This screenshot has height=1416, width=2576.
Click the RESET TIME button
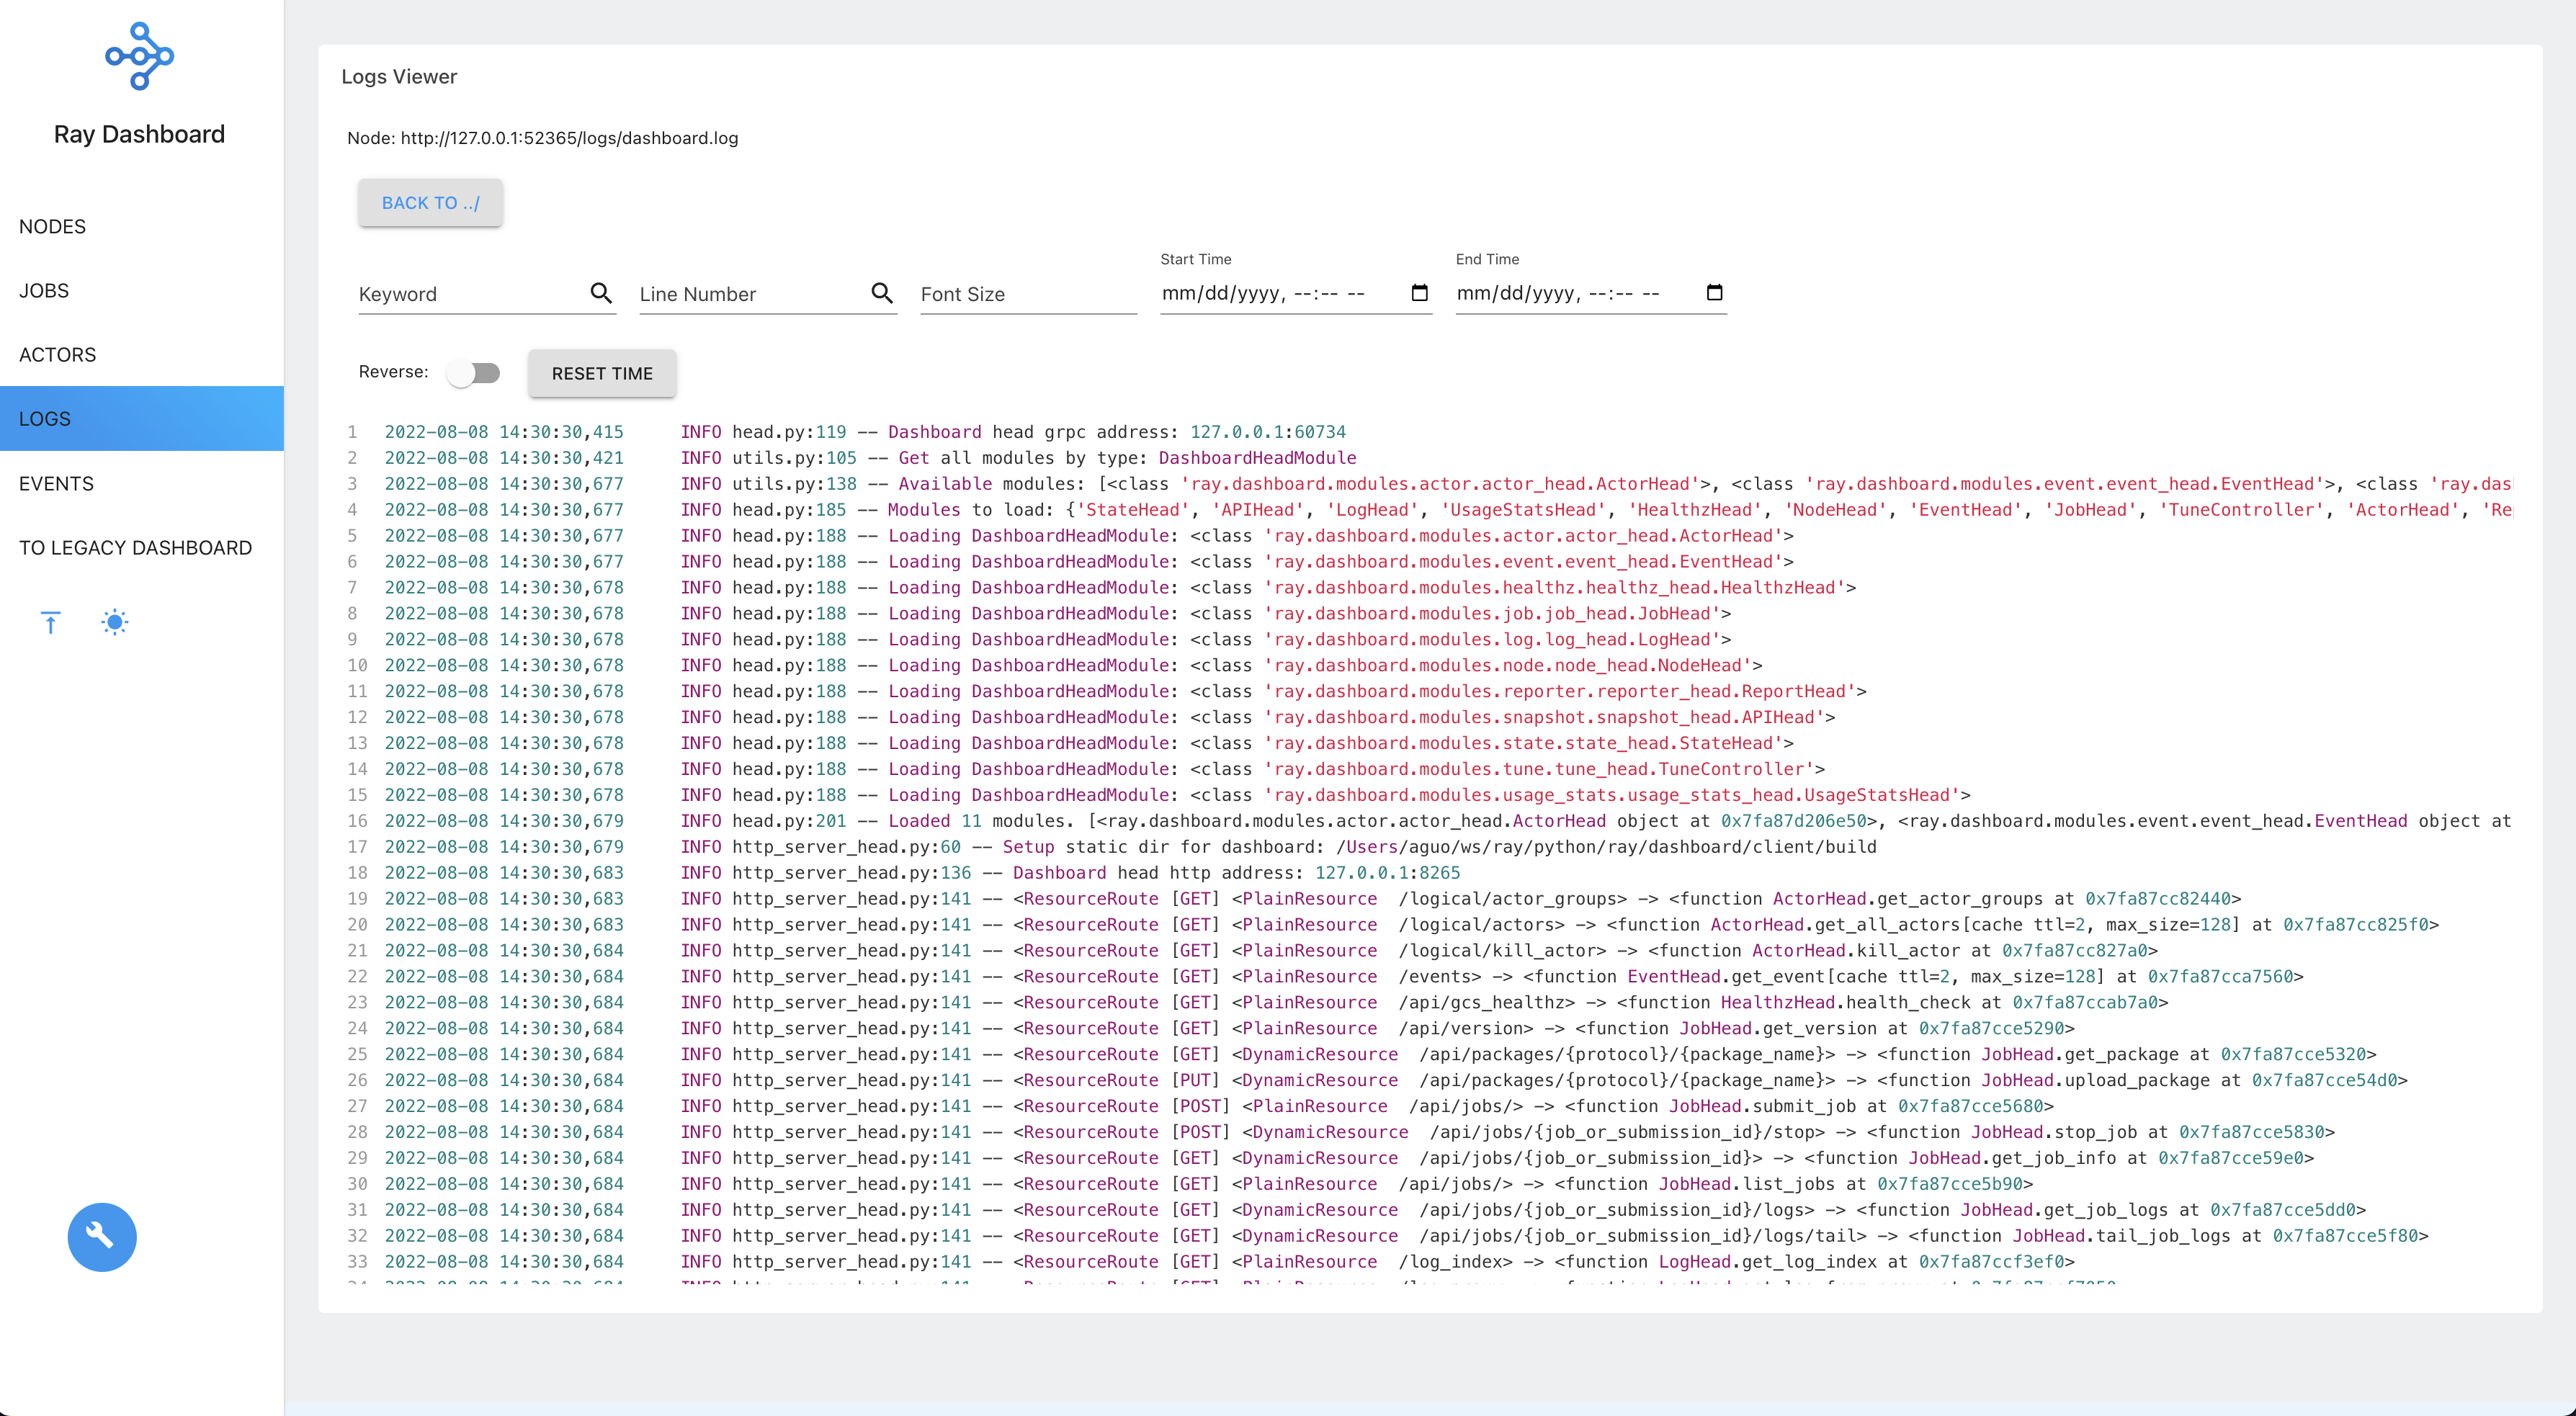point(602,373)
